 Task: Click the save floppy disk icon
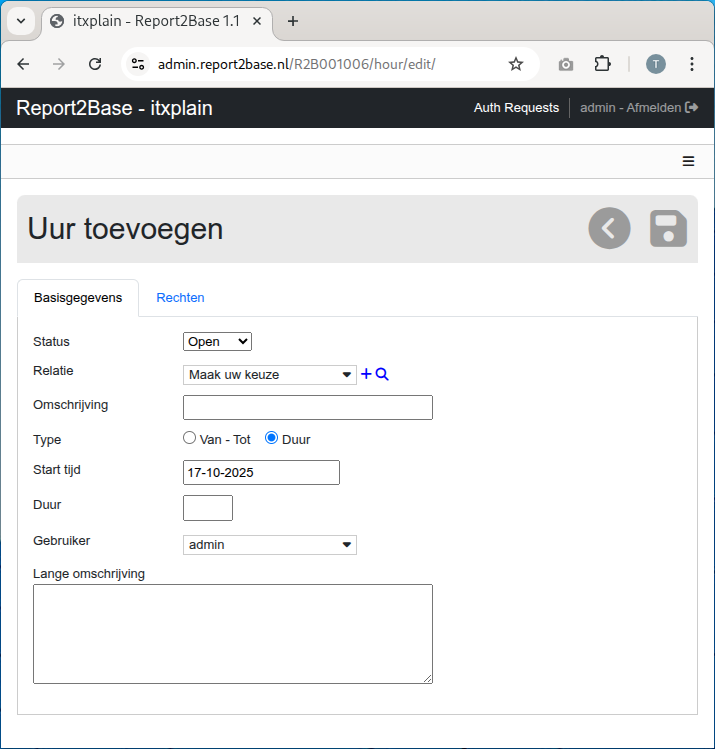coord(668,229)
